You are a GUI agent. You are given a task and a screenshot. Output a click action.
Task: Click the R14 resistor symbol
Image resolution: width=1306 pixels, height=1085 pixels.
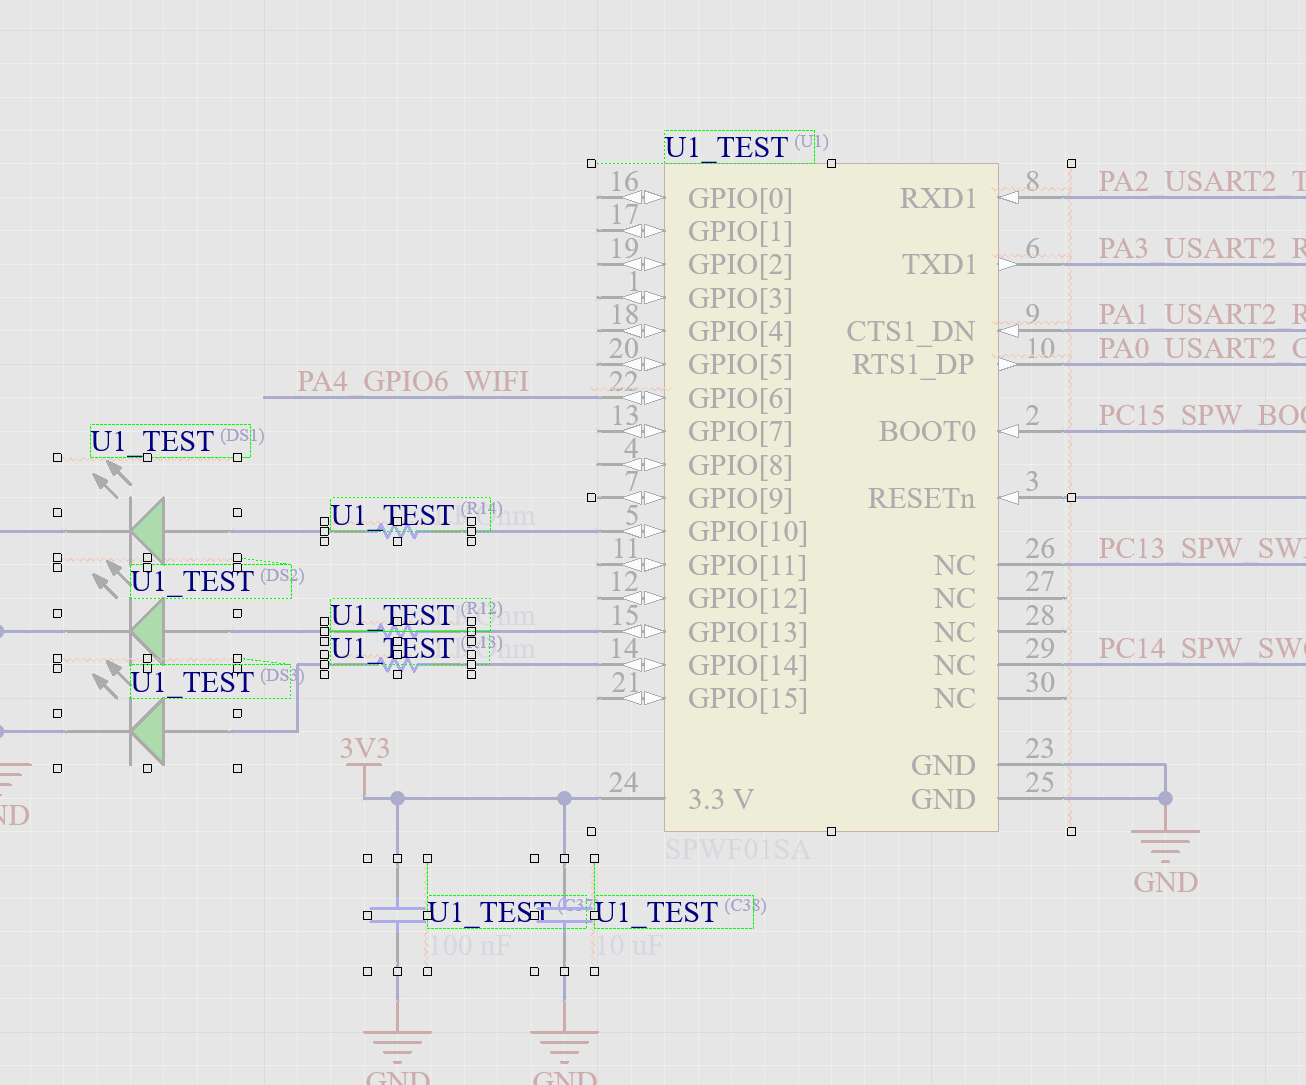tap(398, 532)
